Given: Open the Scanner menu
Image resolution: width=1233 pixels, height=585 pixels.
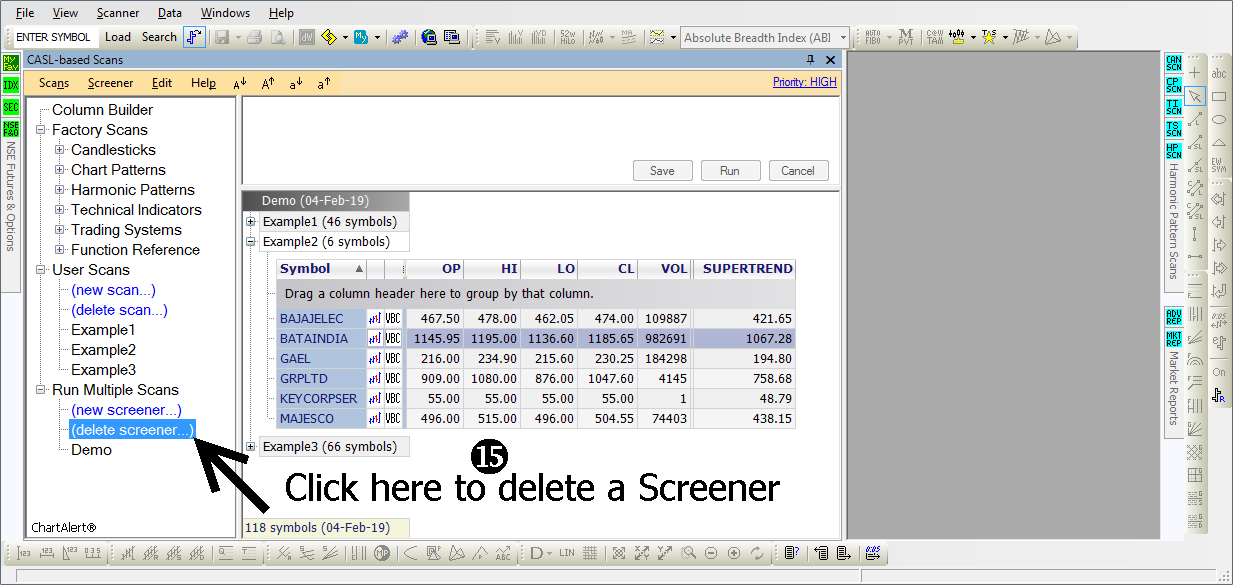Looking at the screenshot, I should 118,13.
